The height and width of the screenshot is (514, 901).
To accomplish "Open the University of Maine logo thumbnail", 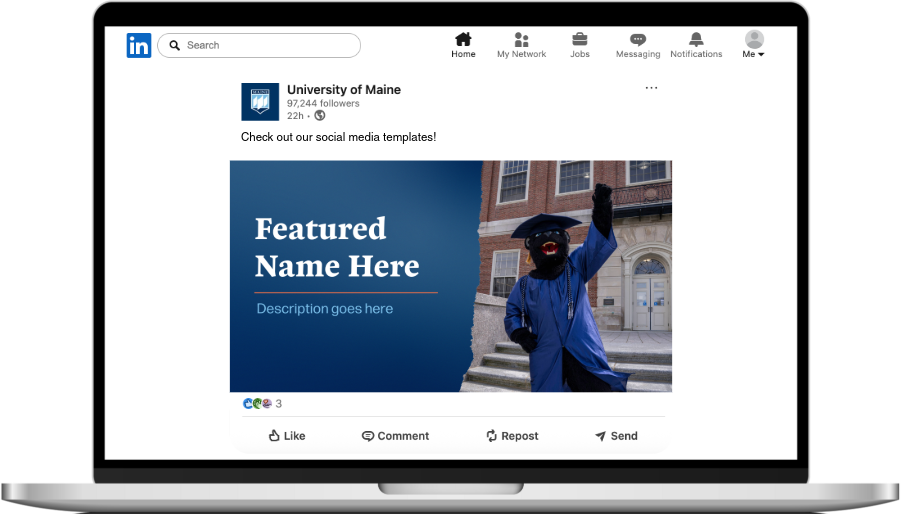I will pyautogui.click(x=260, y=102).
